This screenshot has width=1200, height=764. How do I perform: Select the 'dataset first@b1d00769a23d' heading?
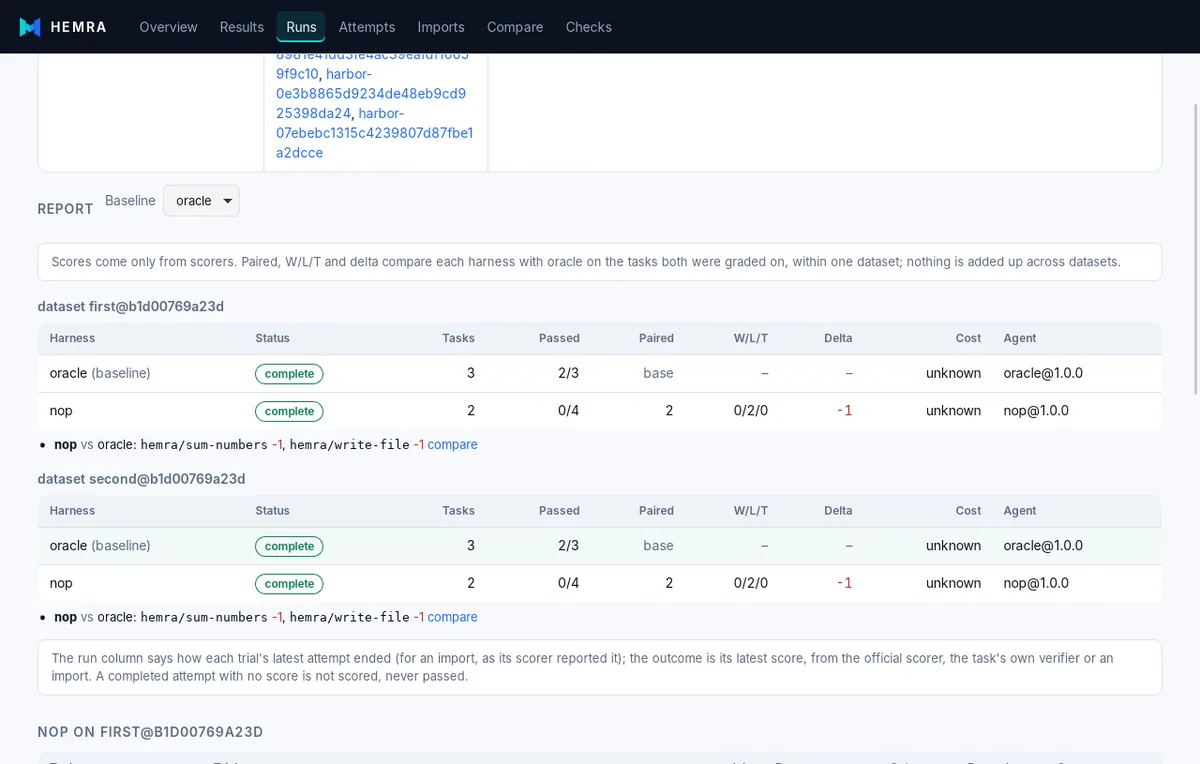[130, 306]
